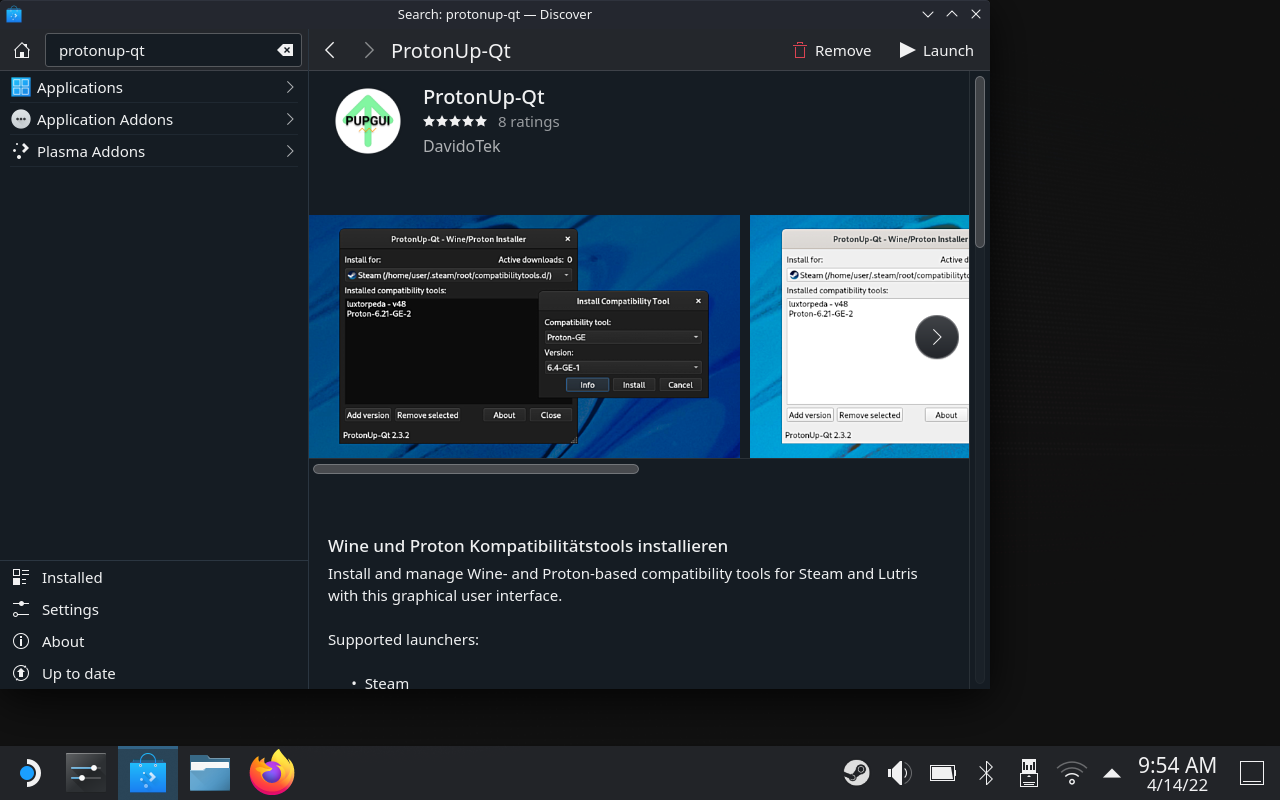Screen dimensions: 1280x800
Task: Open the Applications category
Action: [154, 87]
